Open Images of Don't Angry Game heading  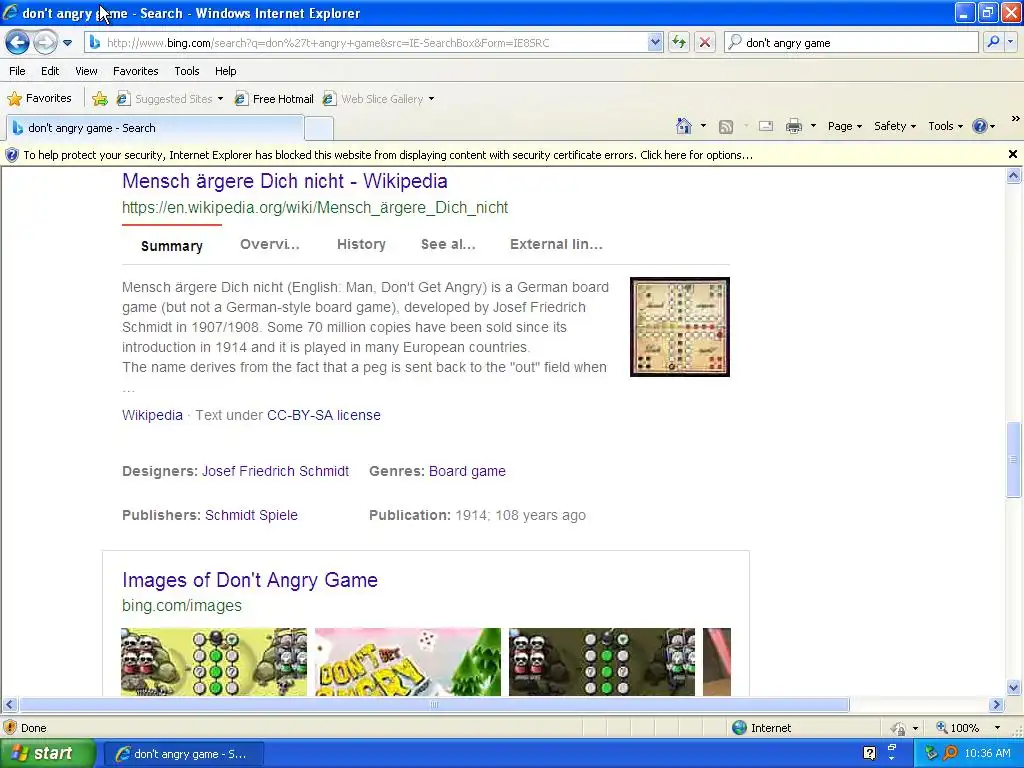pos(250,580)
